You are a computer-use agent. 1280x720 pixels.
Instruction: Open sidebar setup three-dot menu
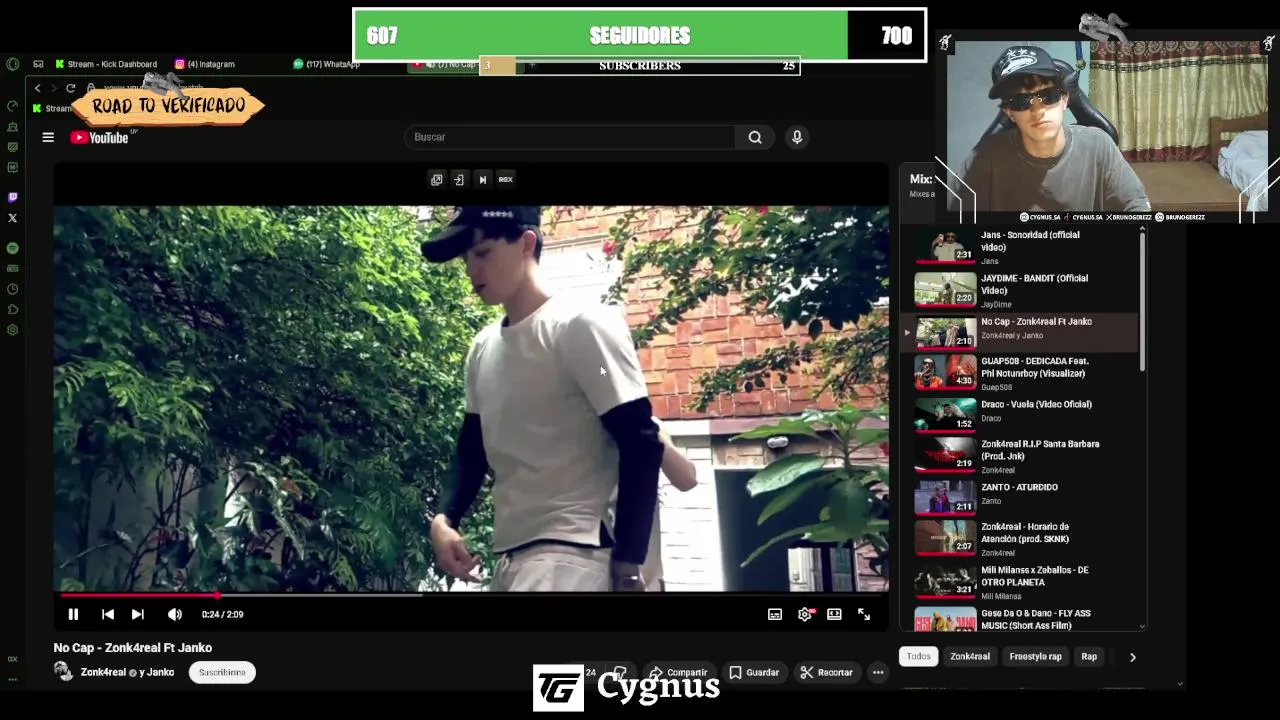click(12, 679)
